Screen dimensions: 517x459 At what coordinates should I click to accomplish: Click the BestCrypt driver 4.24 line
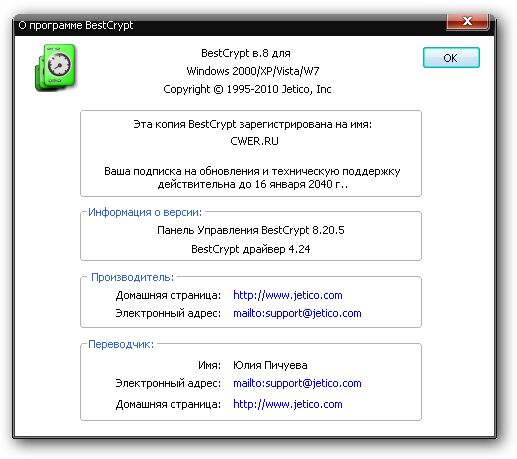pos(251,249)
